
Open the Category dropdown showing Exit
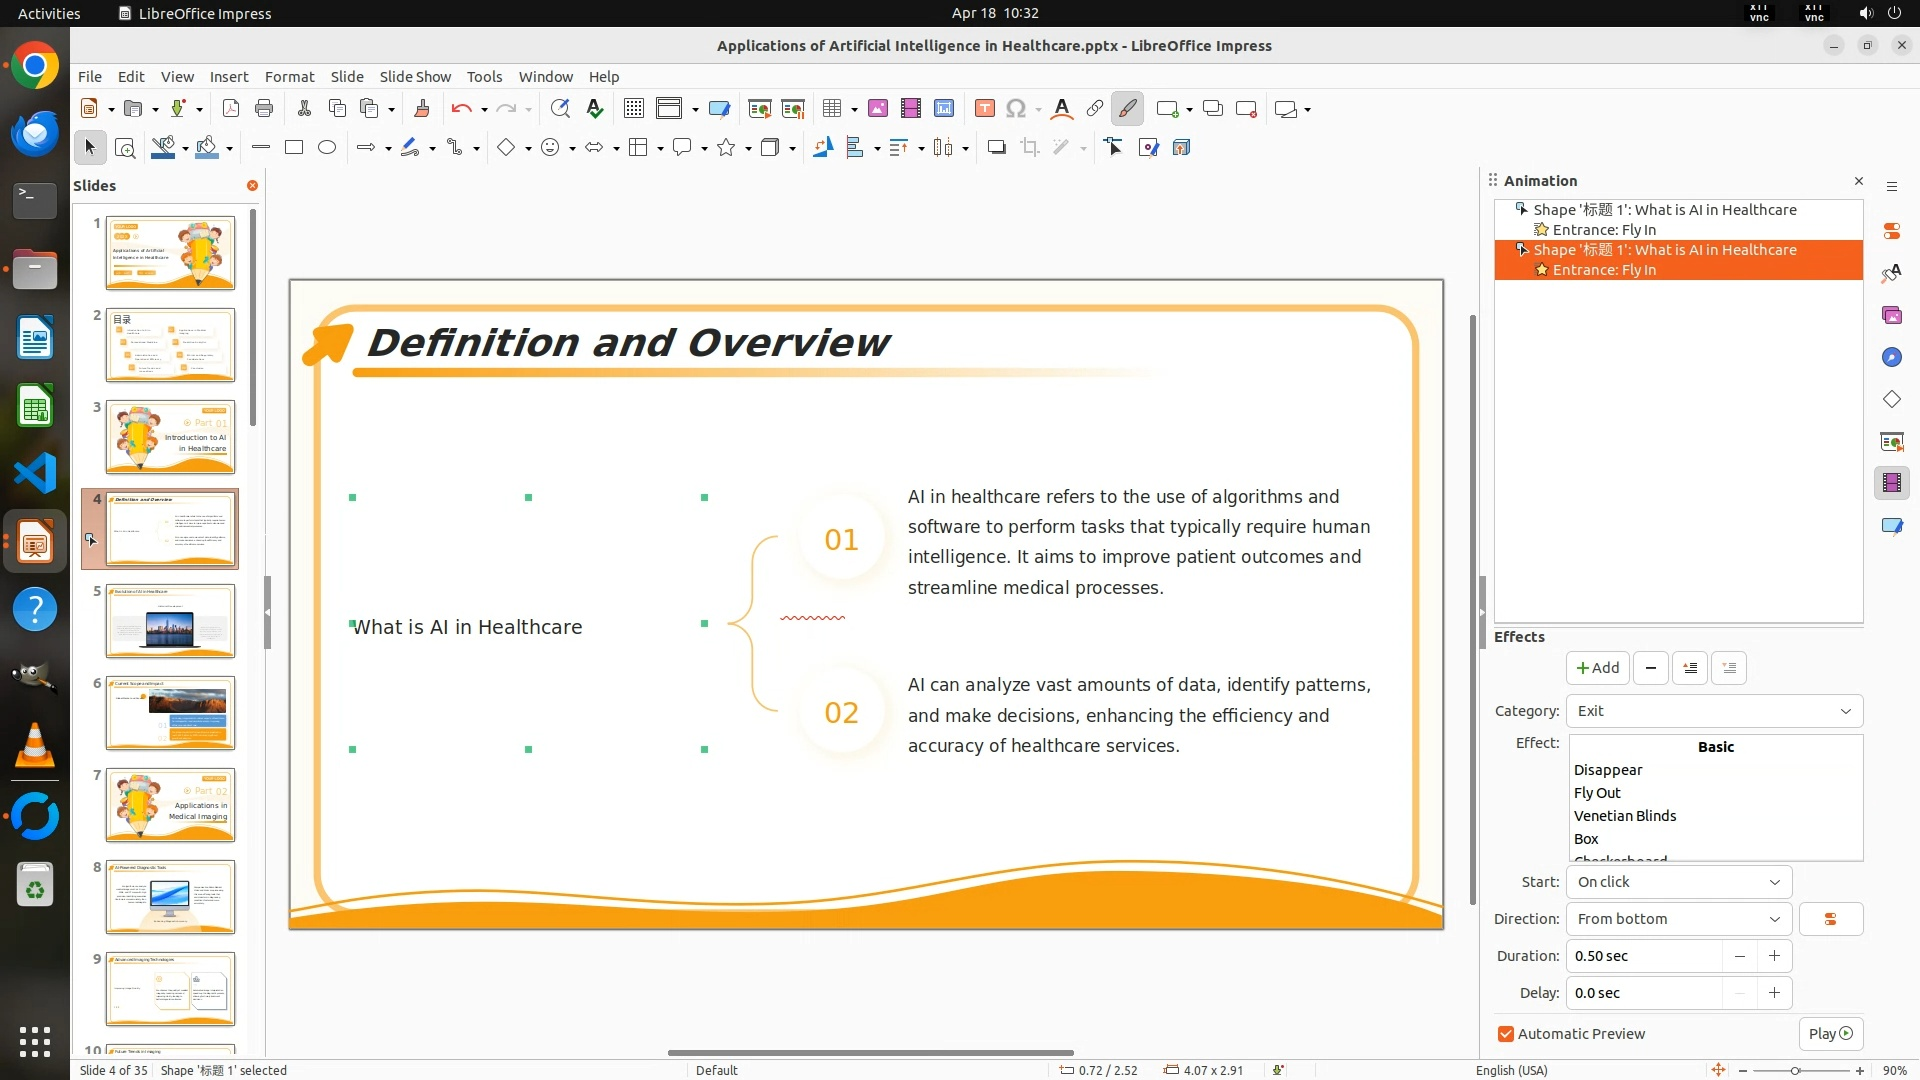coord(1714,711)
